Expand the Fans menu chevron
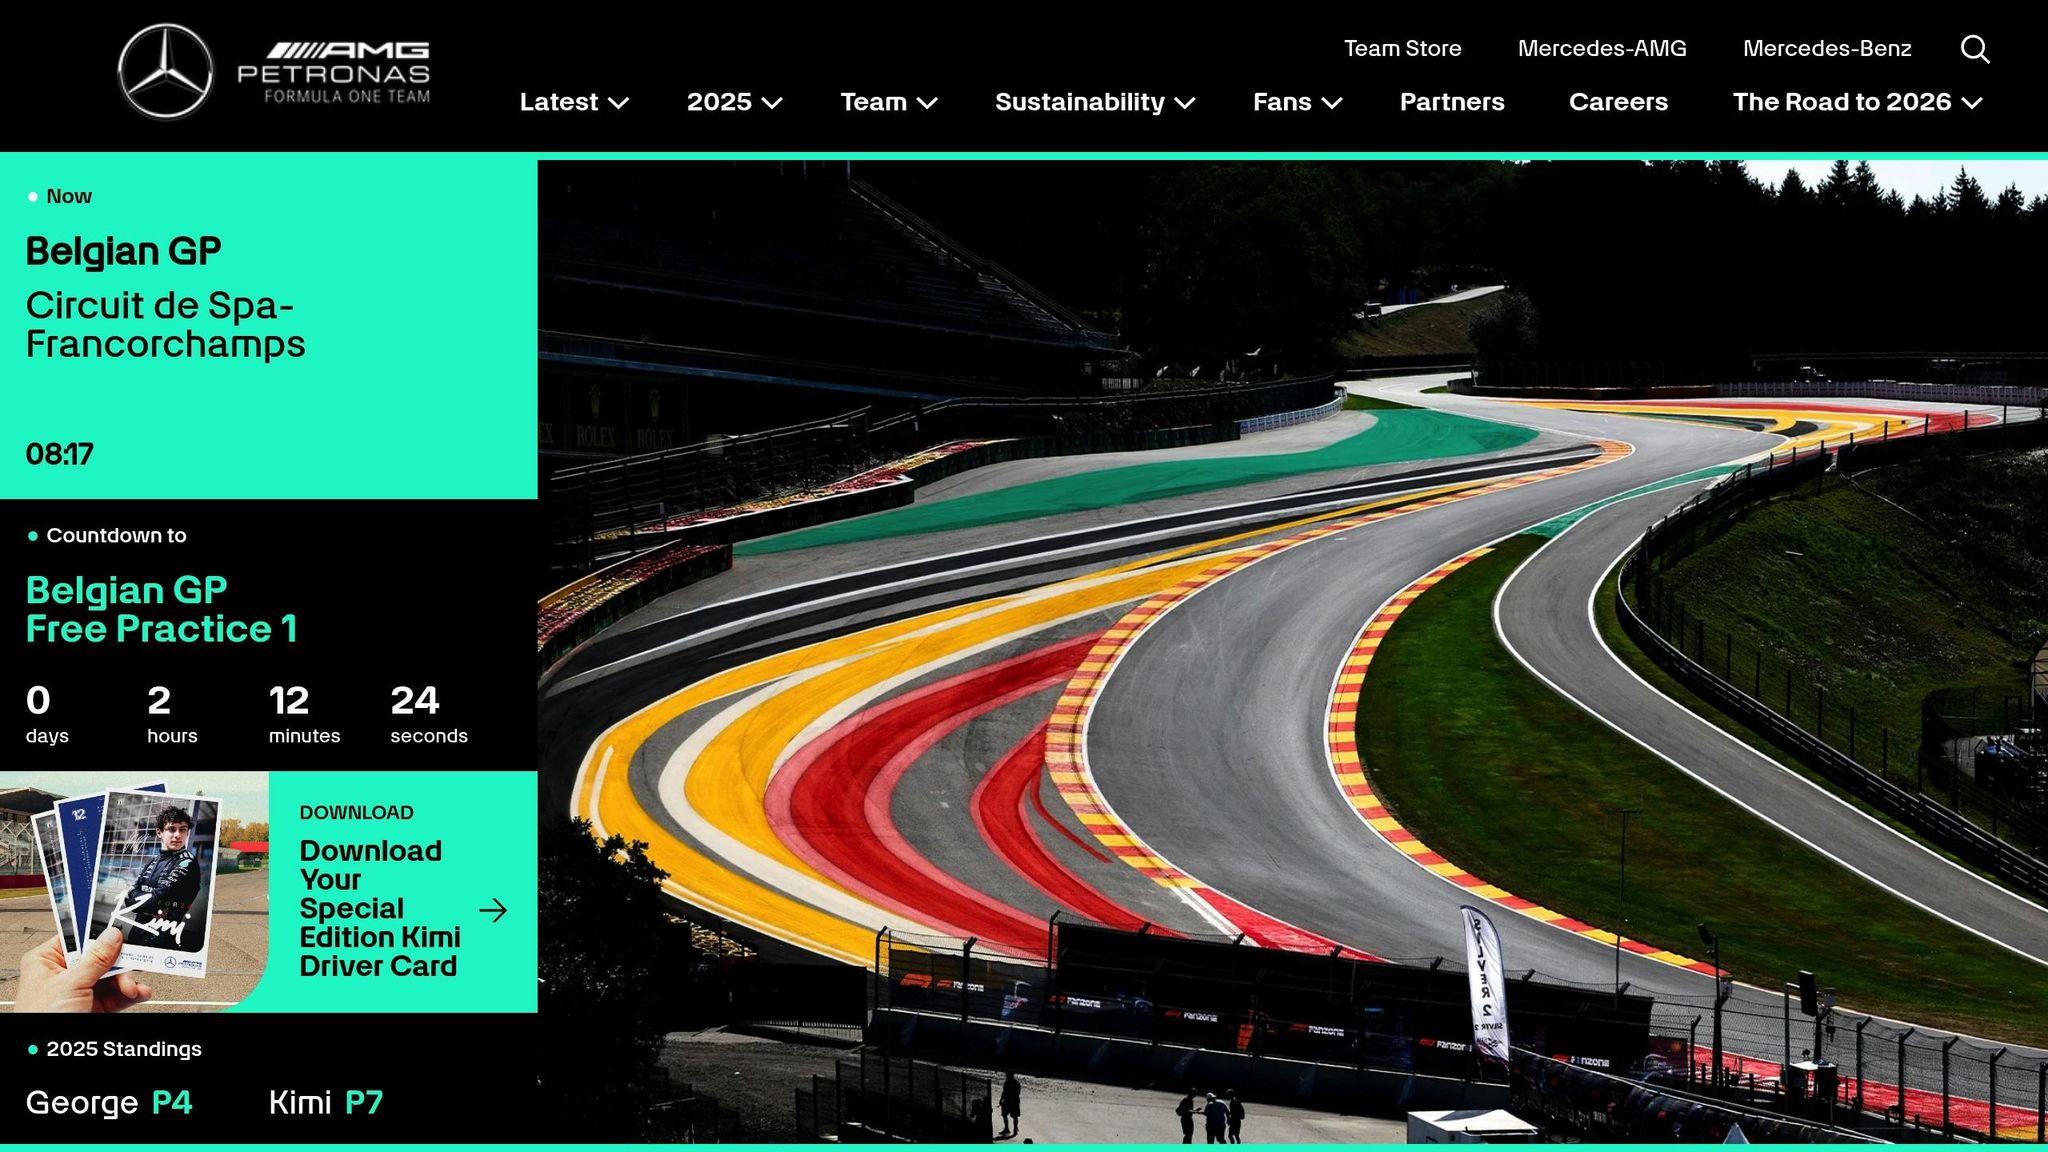 pos(1331,103)
